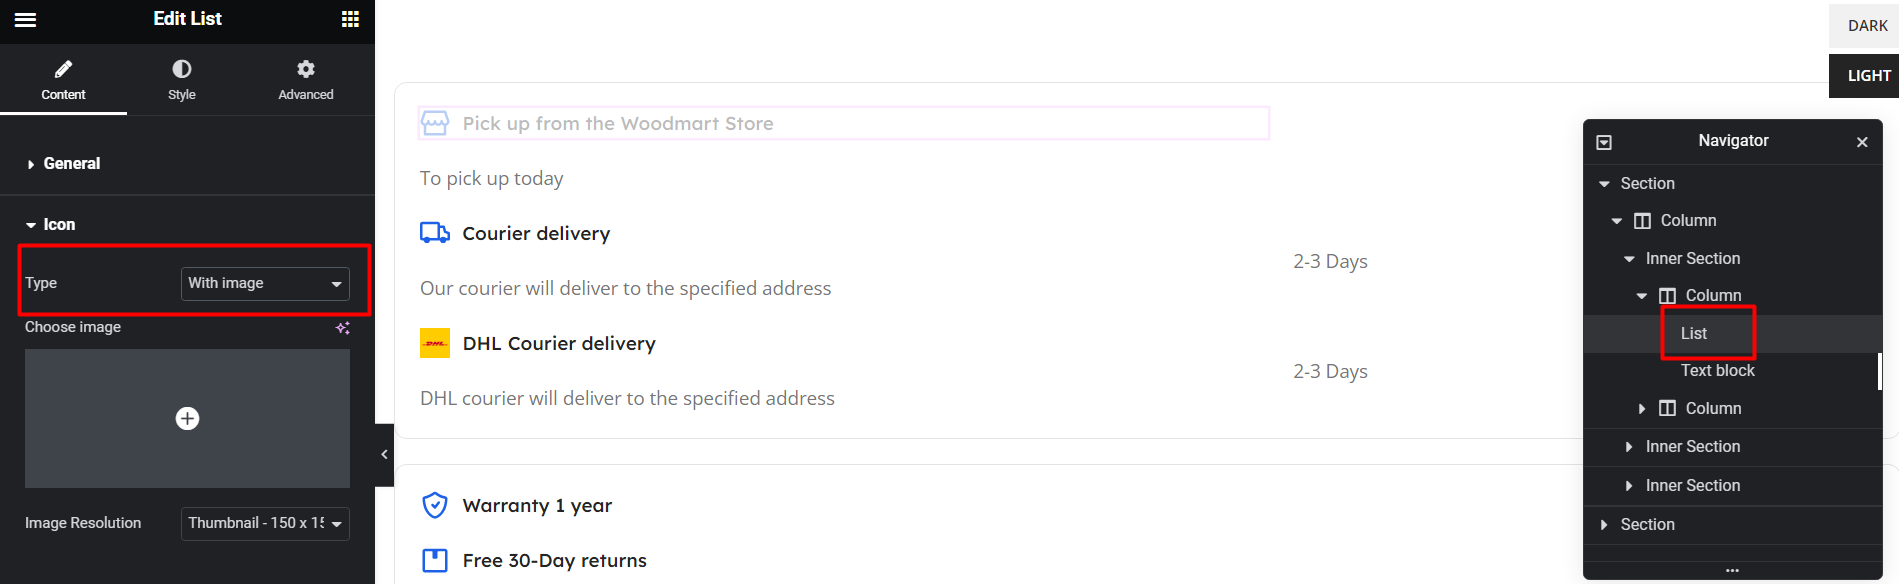Collapse the editor panel with arrow handle
This screenshot has width=1899, height=584.
pos(384,455)
